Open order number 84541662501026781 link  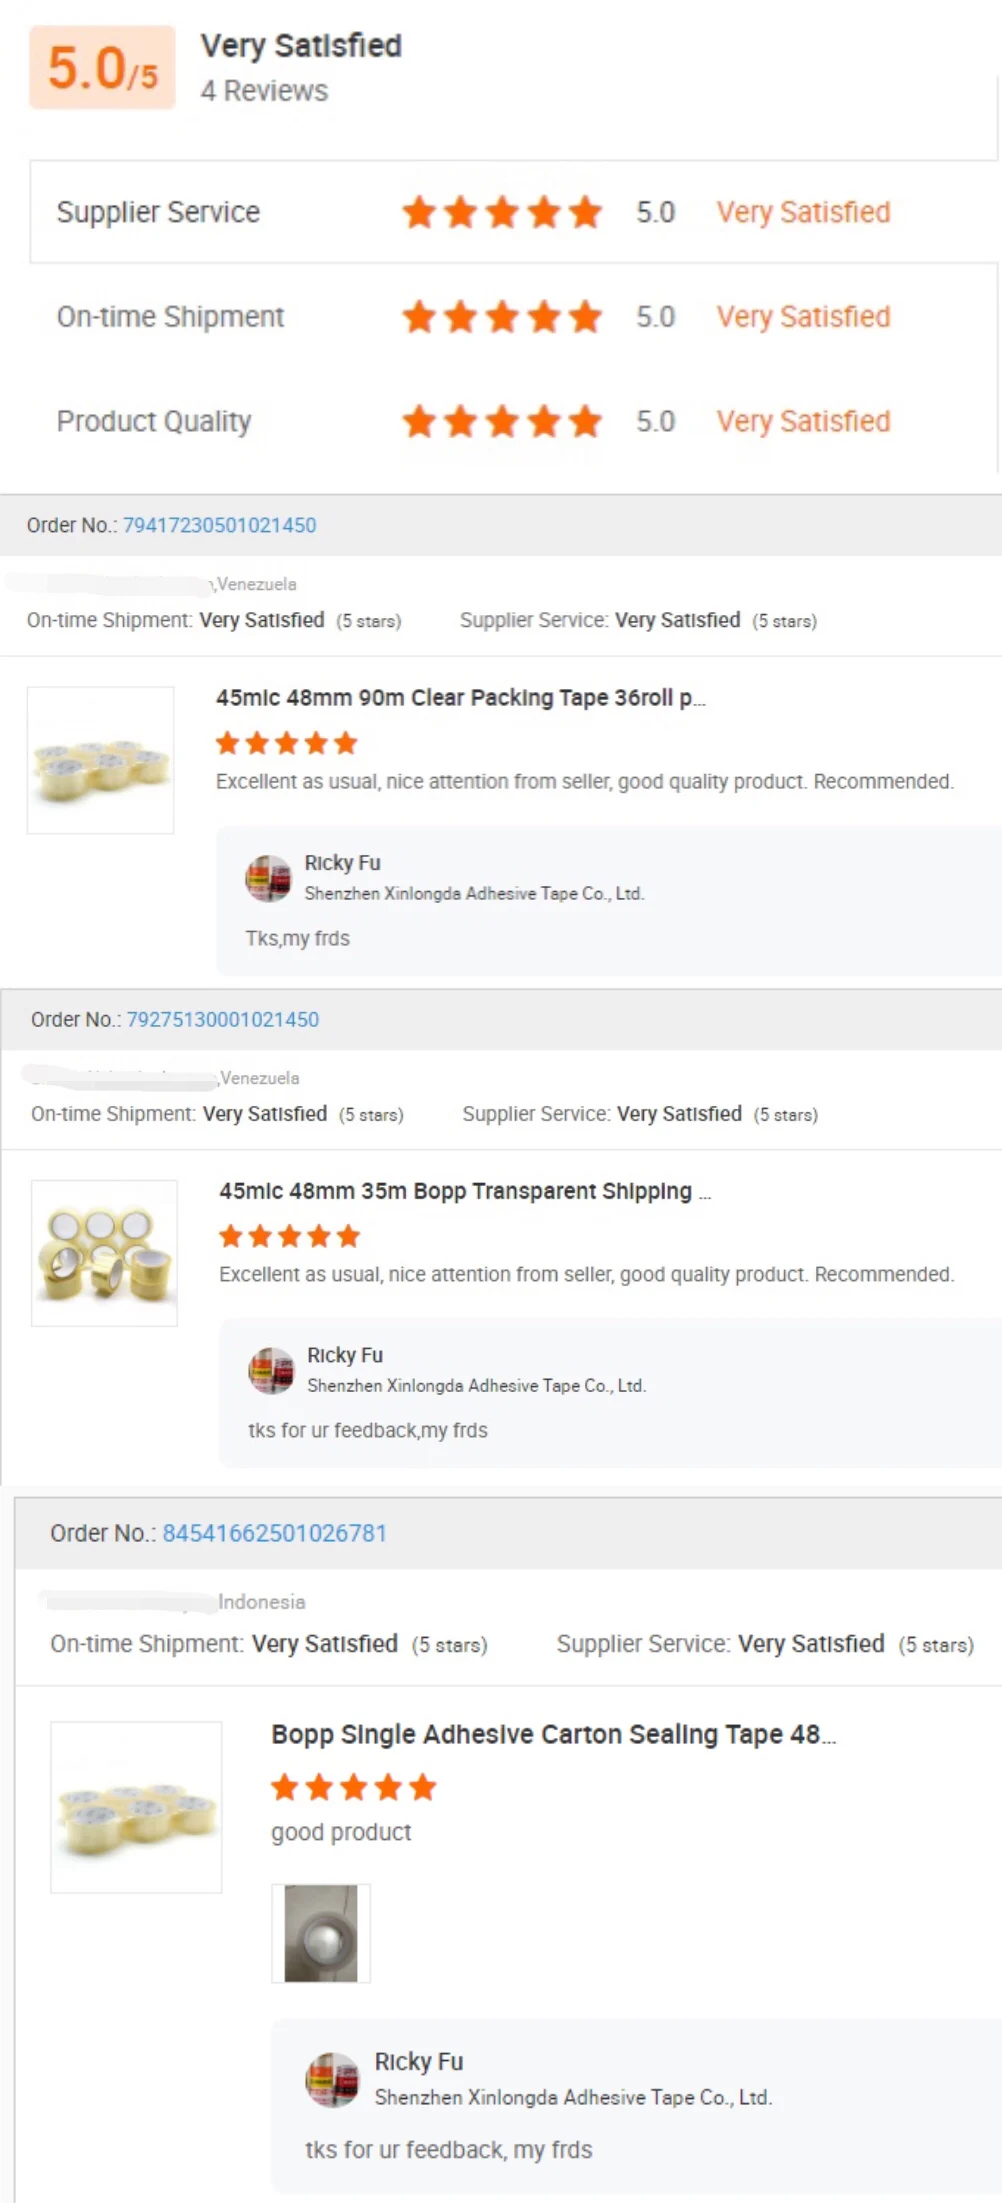pos(274,1533)
